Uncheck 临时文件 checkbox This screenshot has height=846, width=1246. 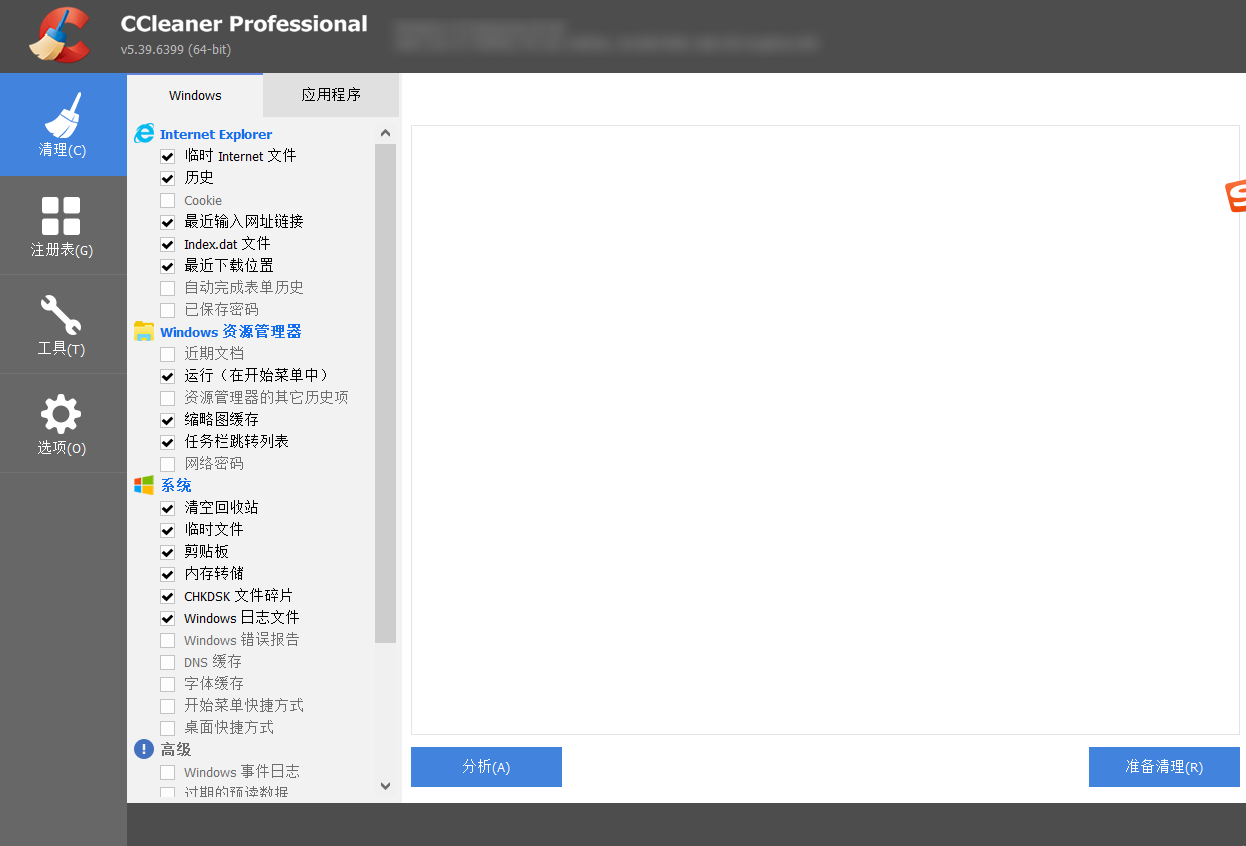(x=167, y=531)
